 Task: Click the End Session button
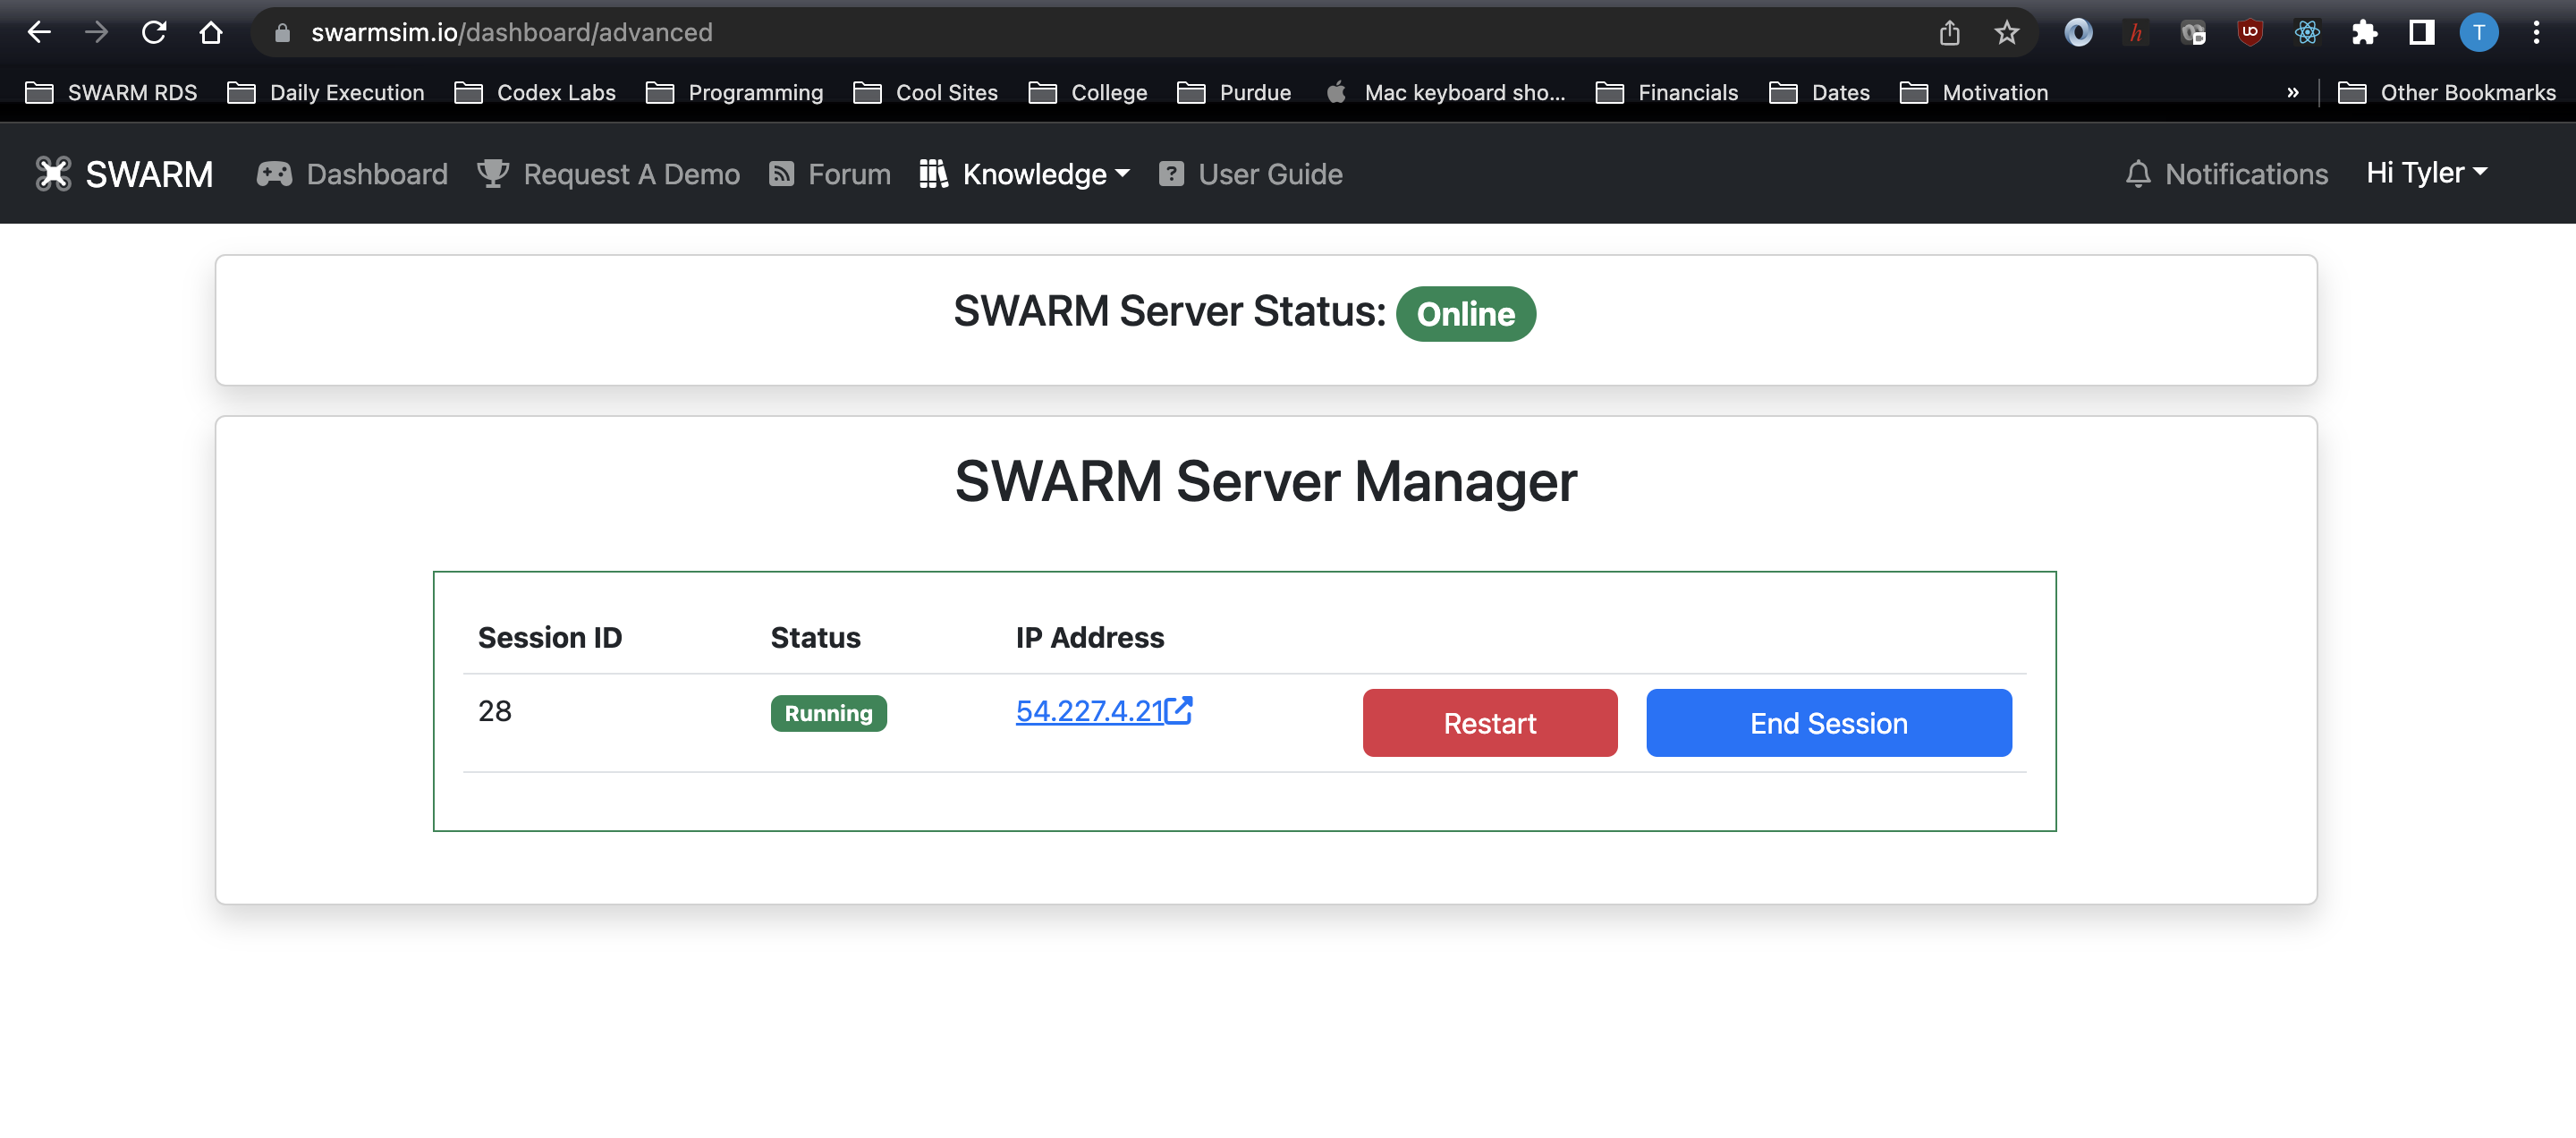(1828, 723)
